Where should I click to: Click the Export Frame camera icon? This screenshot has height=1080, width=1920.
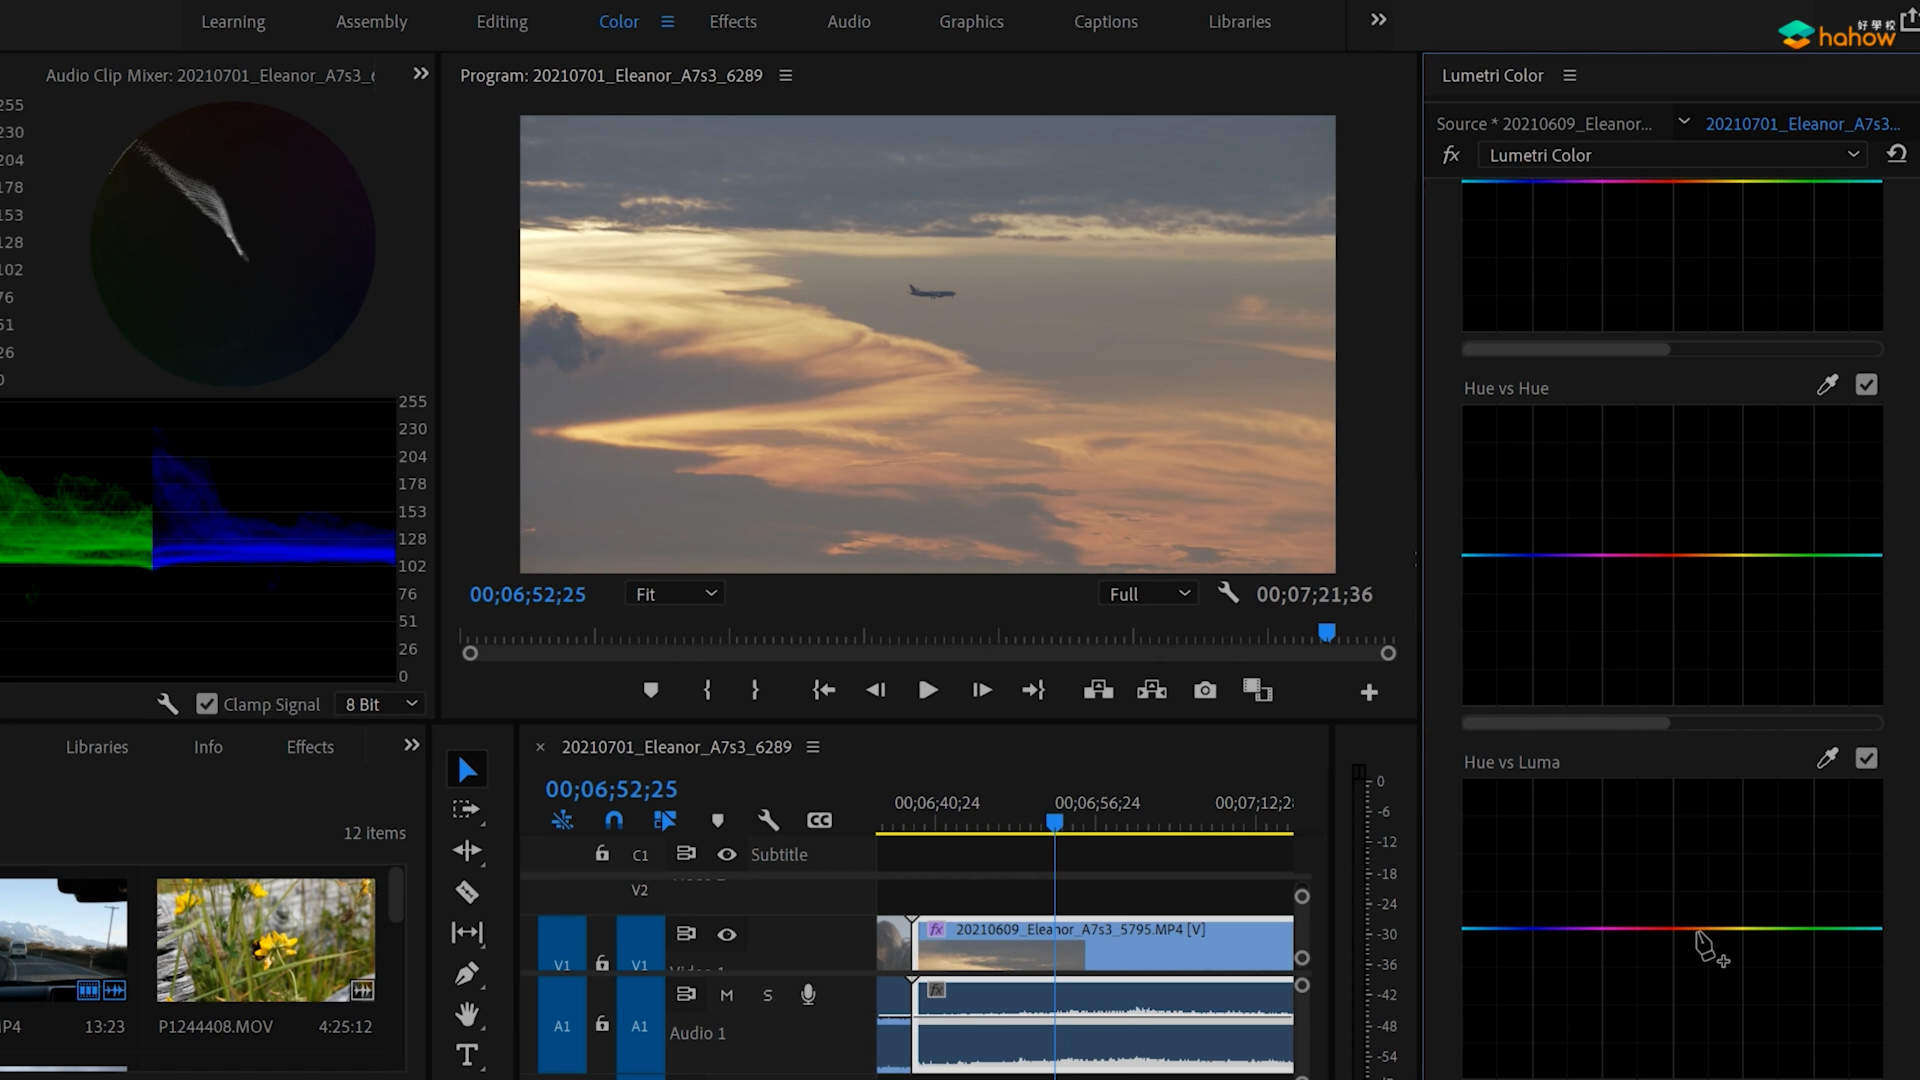1205,691
